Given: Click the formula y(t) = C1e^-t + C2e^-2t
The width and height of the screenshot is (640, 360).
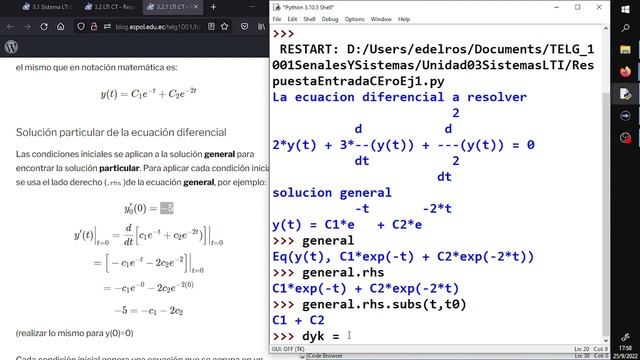Looking at the screenshot, I should (x=149, y=93).
